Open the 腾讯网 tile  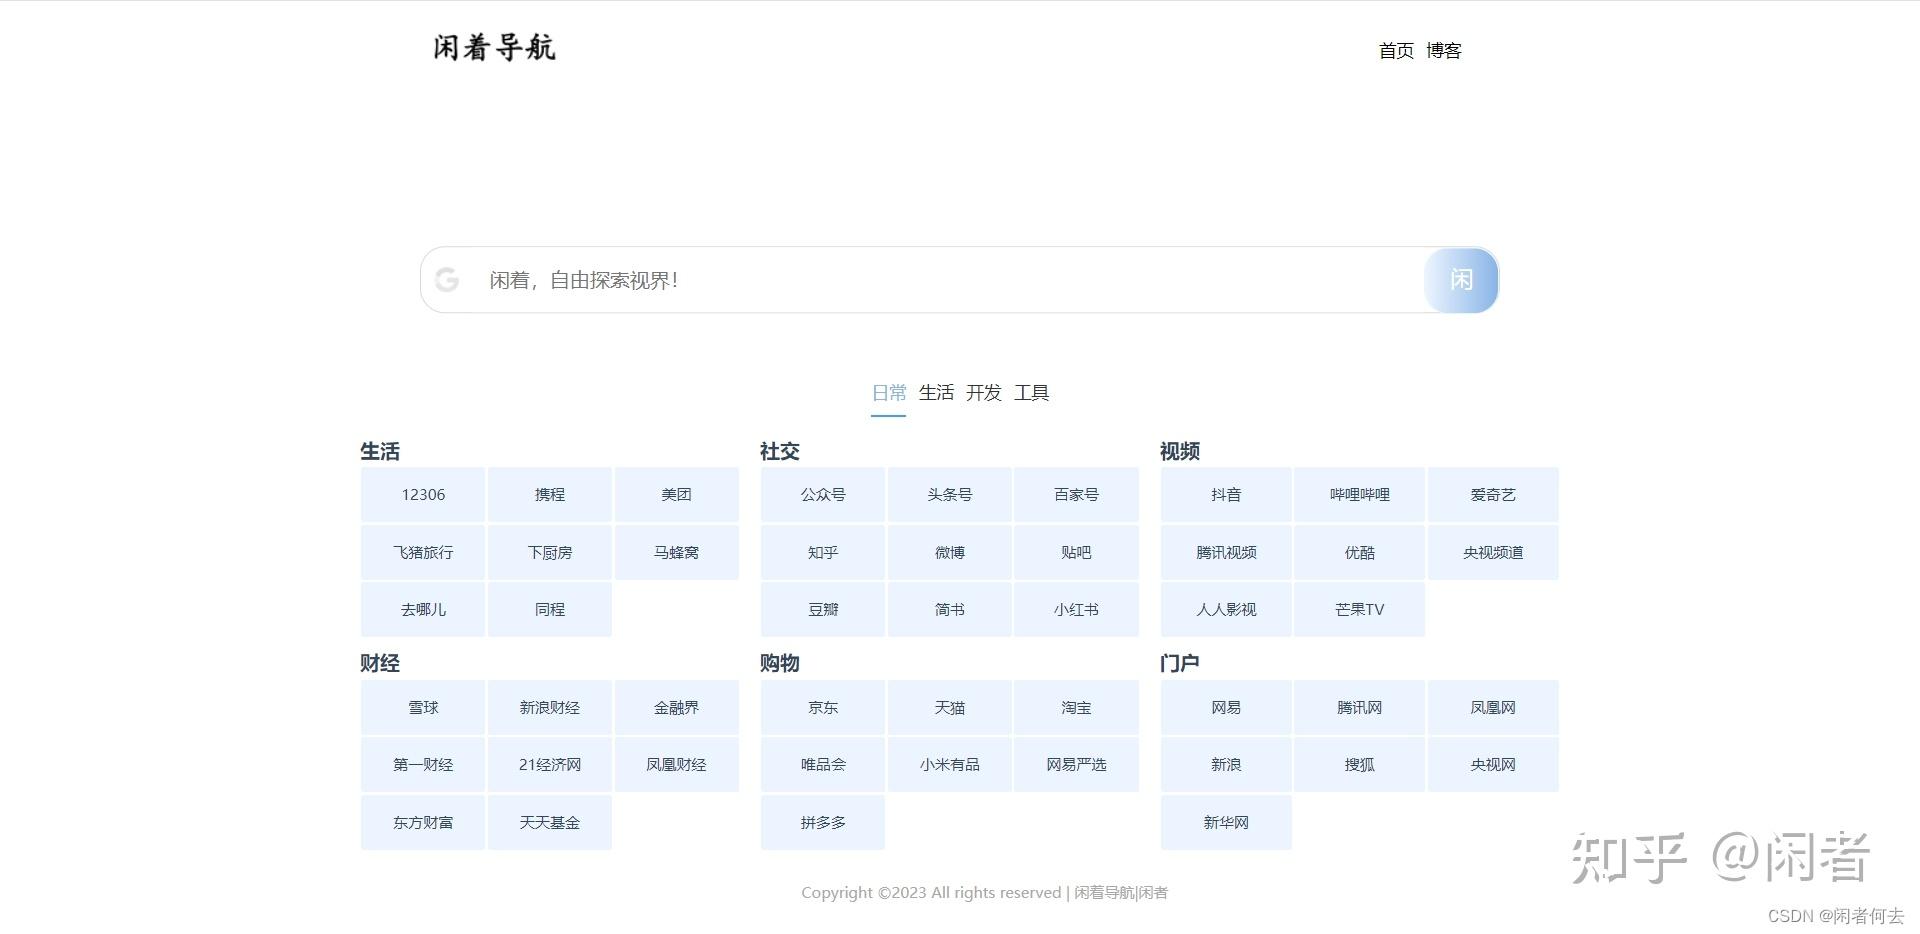[x=1360, y=708]
